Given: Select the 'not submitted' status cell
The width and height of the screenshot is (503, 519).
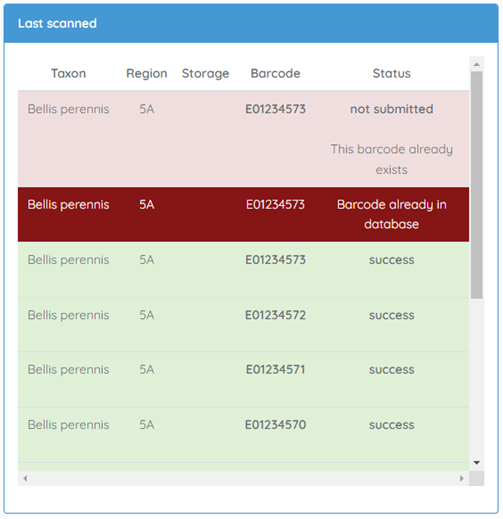Looking at the screenshot, I should 391,109.
